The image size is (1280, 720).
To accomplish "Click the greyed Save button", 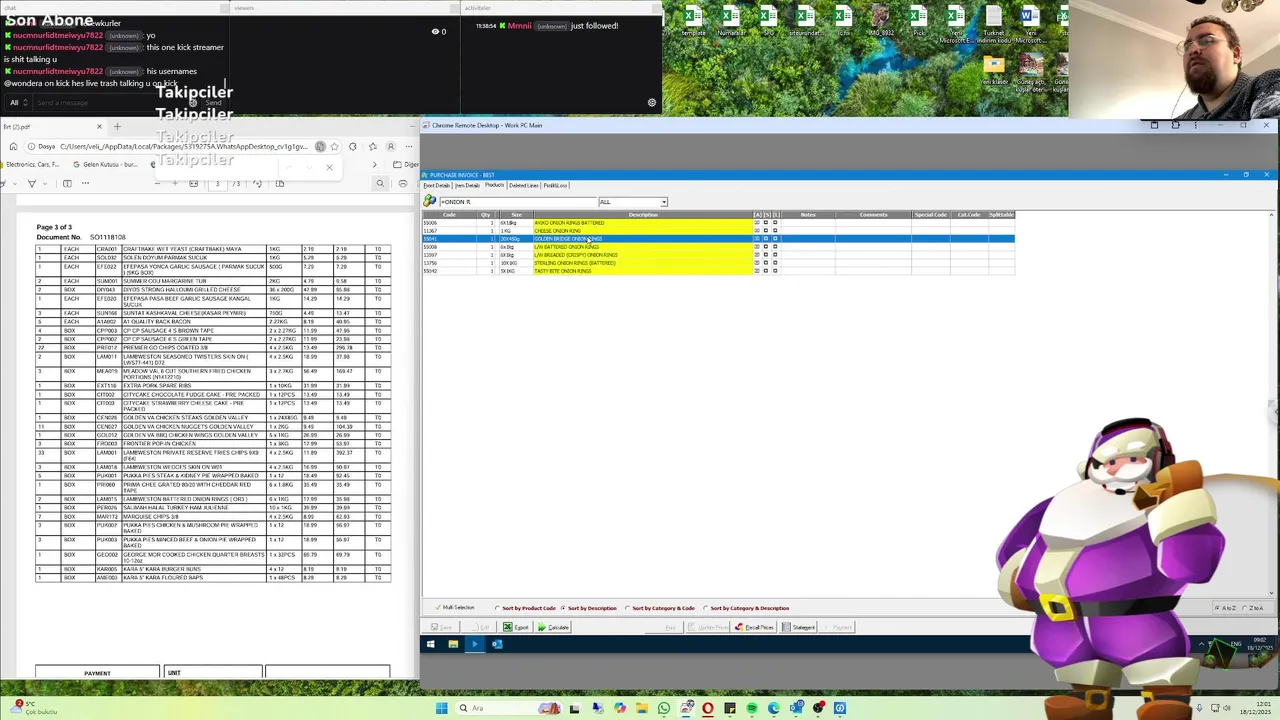I will pos(441,627).
